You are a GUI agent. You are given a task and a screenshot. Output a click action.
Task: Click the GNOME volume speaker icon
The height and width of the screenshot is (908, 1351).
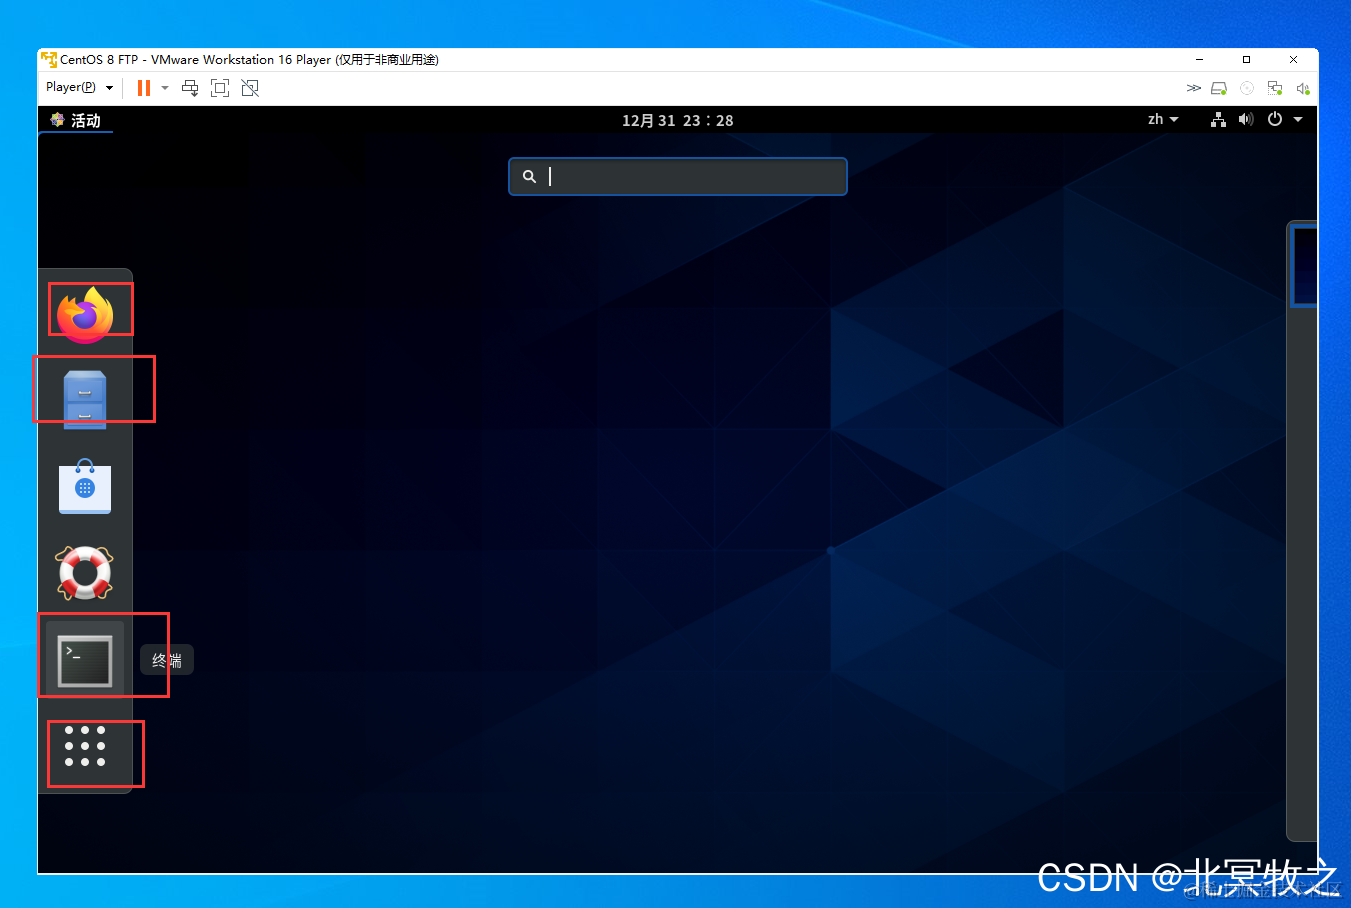(x=1245, y=119)
